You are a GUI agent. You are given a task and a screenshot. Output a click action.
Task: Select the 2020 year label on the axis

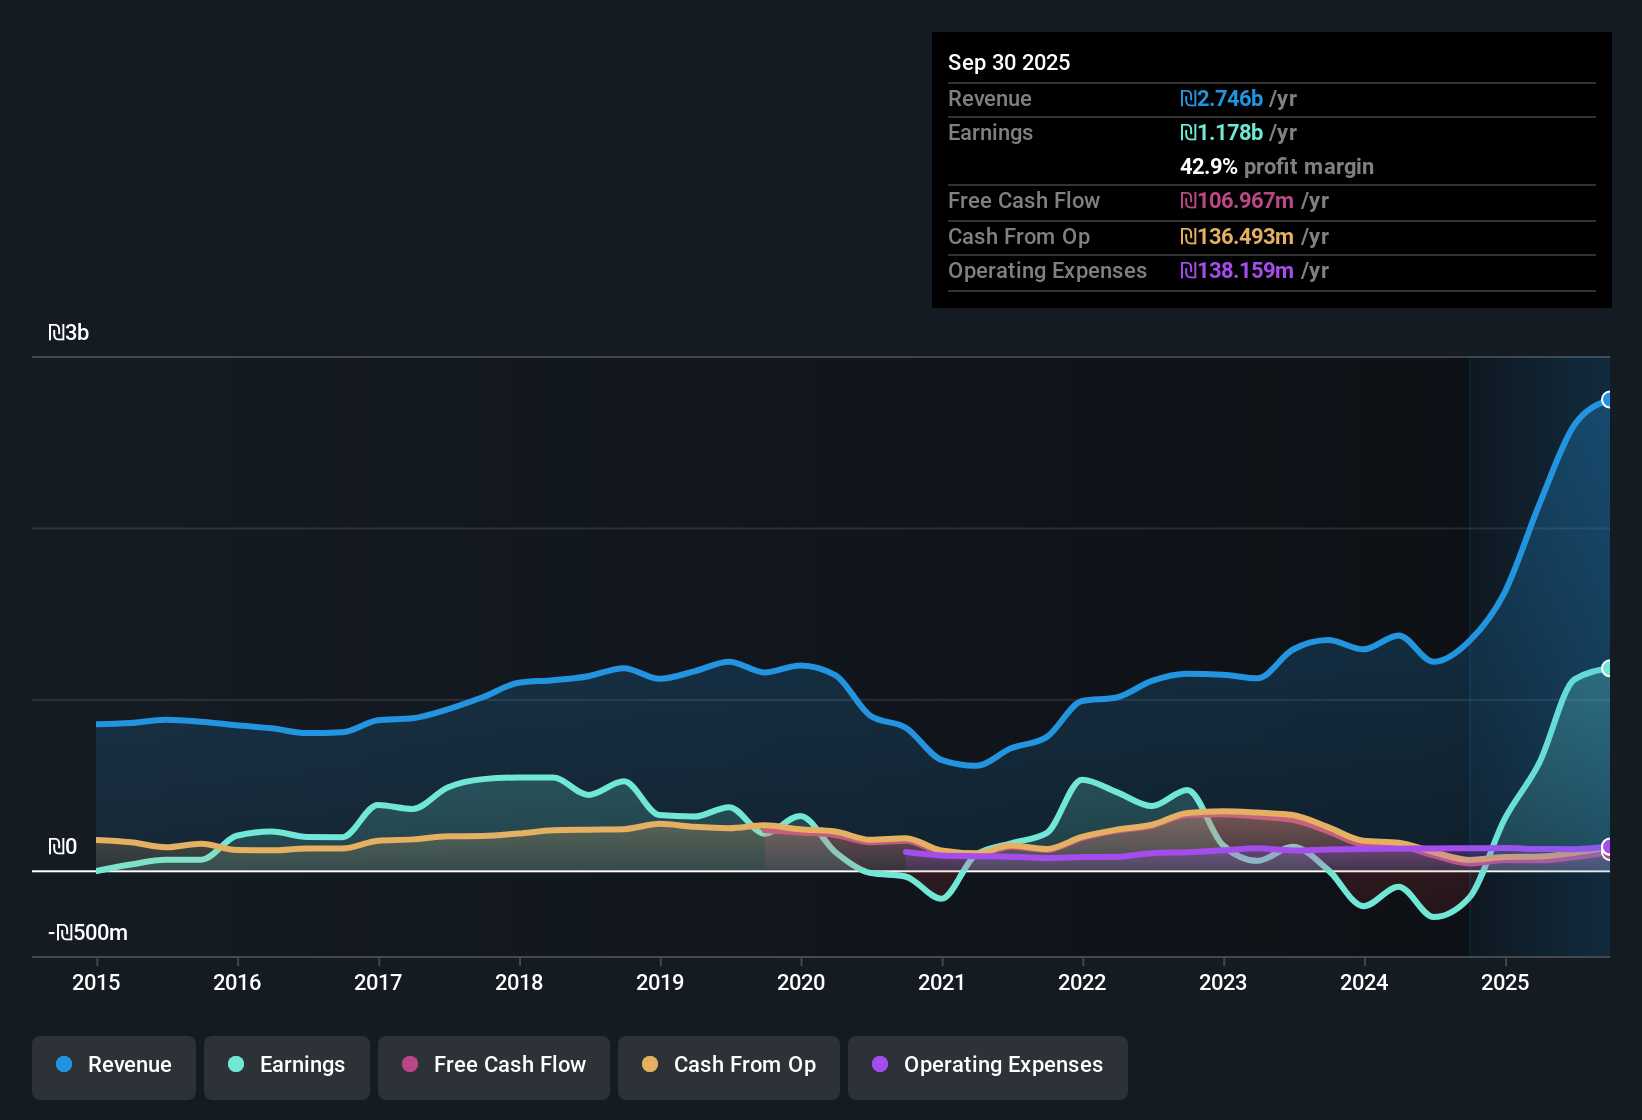(801, 983)
